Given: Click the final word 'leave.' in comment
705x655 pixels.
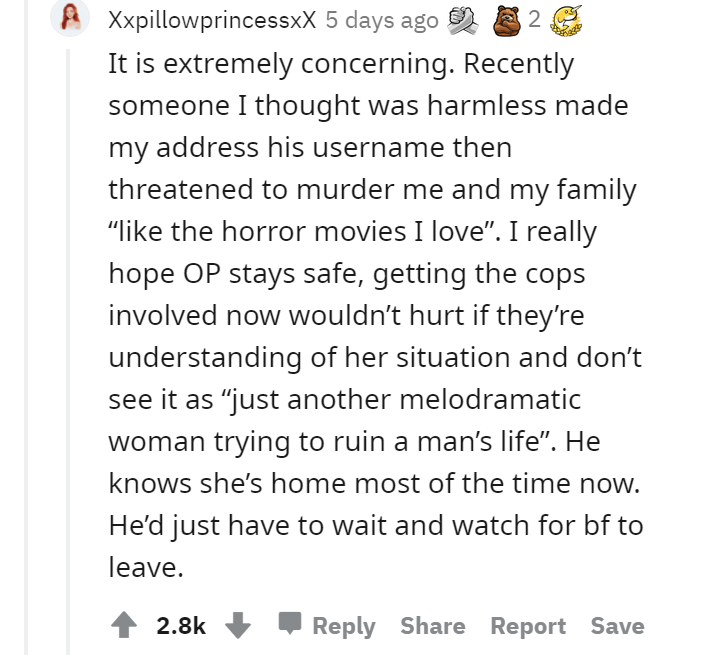Looking at the screenshot, I should point(146,567).
